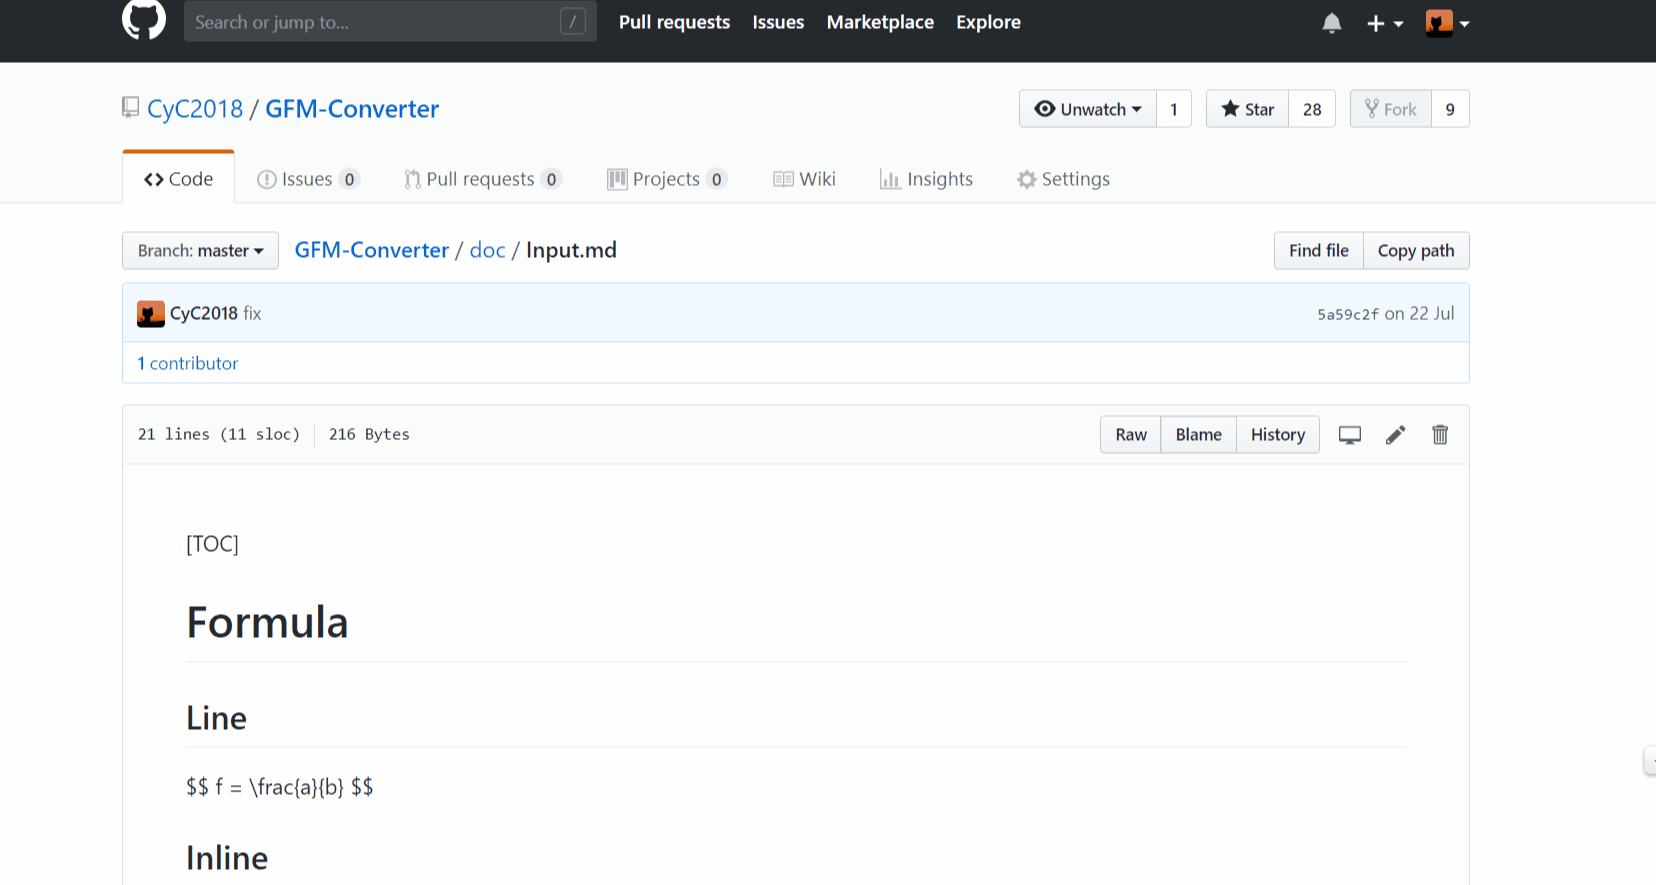This screenshot has height=885, width=1656.
Task: Open the fix commit message
Action: pos(252,313)
